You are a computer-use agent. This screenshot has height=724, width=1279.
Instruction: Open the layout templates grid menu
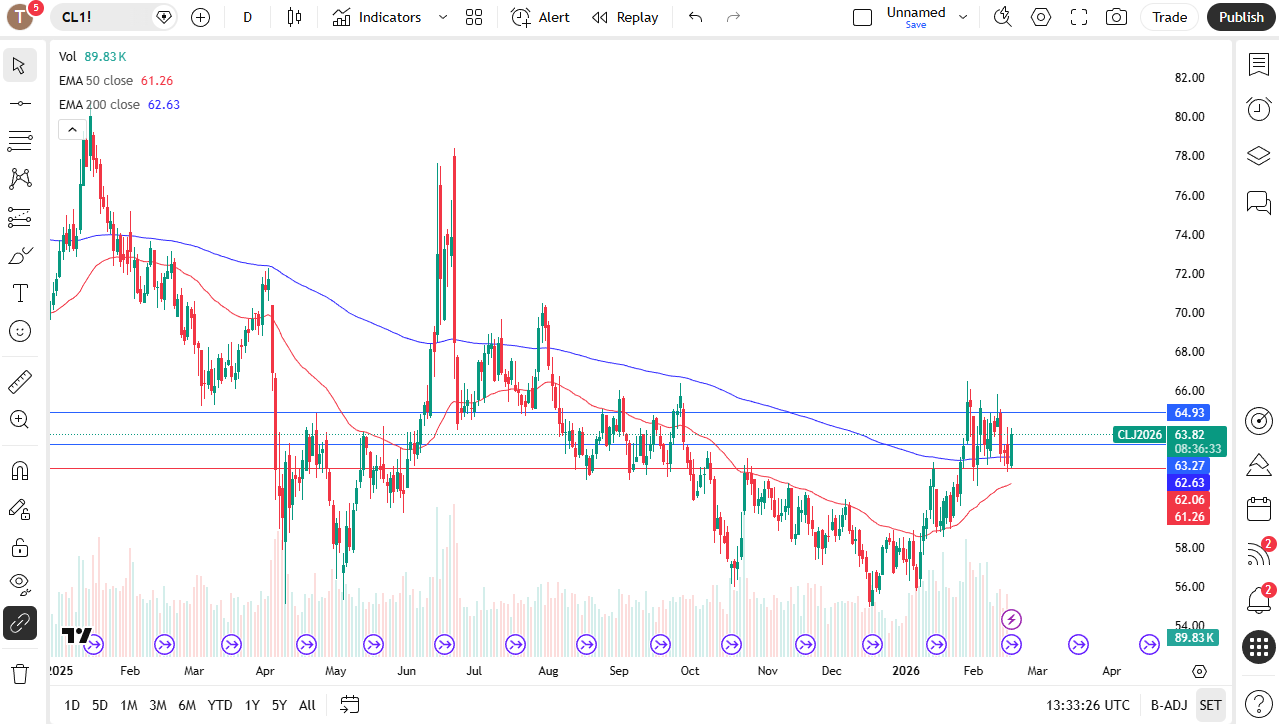tap(474, 17)
